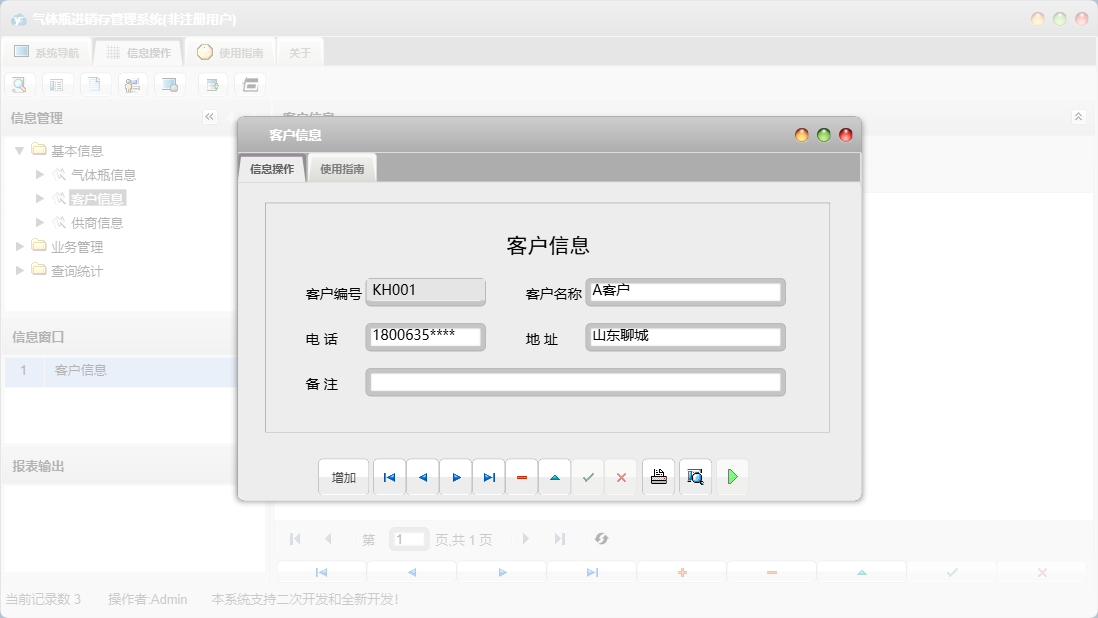1098x618 pixels.
Task: Select the magnifier query icon in the main toolbar
Action: coord(19,84)
